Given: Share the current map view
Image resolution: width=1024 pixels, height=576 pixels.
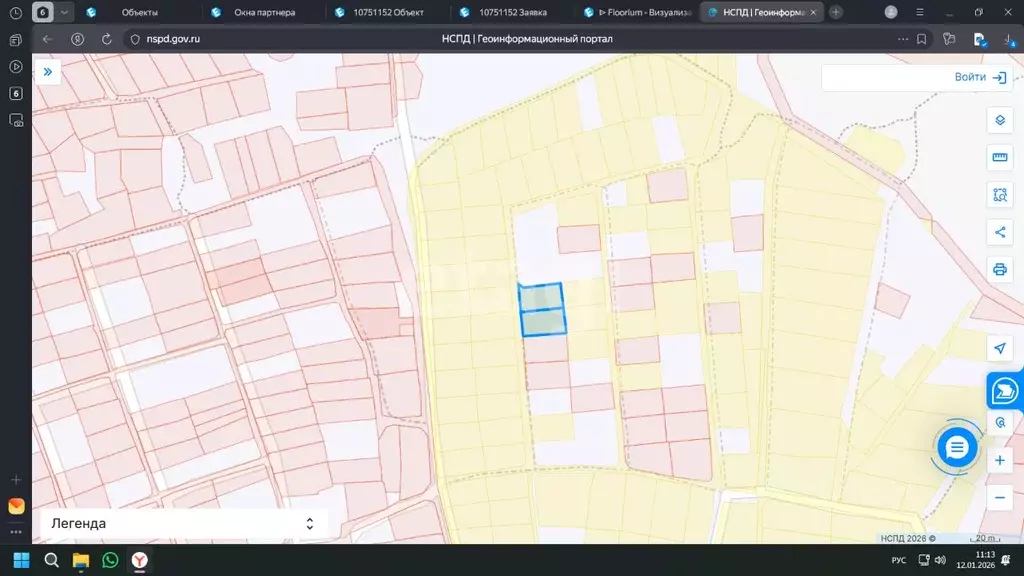Looking at the screenshot, I should point(999,232).
